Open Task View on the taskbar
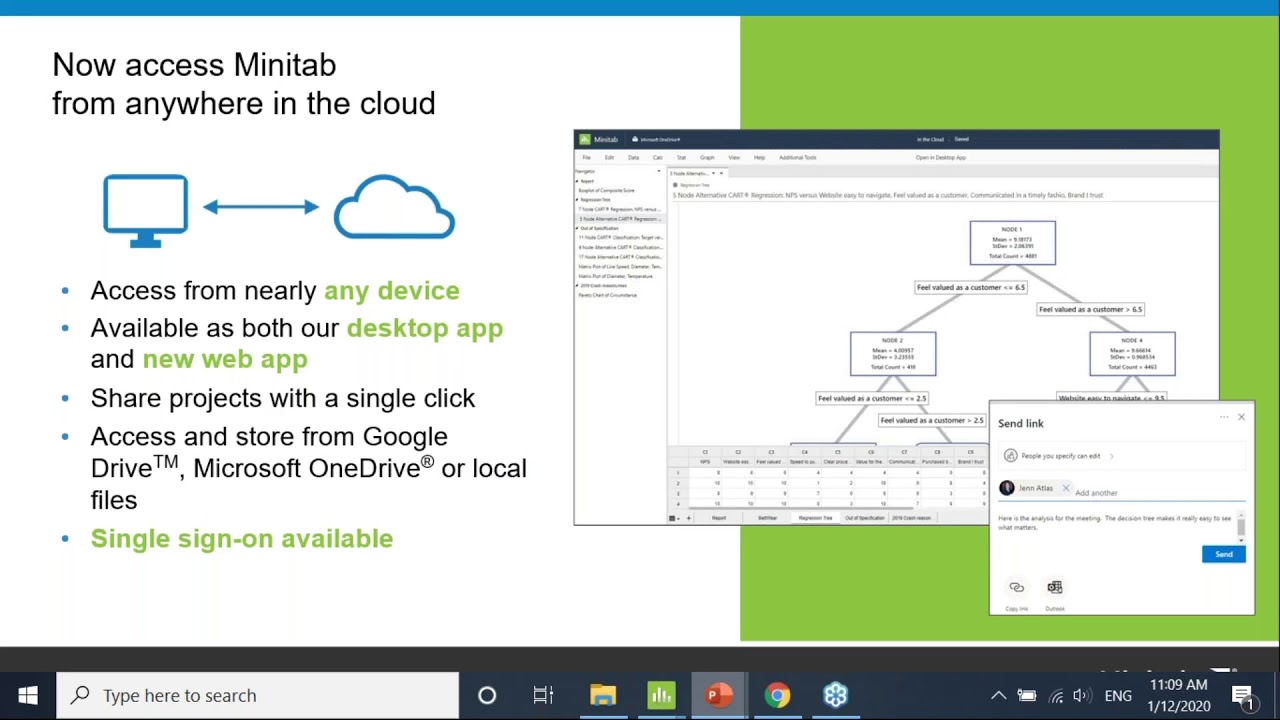Viewport: 1280px width, 720px height. pyautogui.click(x=543, y=695)
